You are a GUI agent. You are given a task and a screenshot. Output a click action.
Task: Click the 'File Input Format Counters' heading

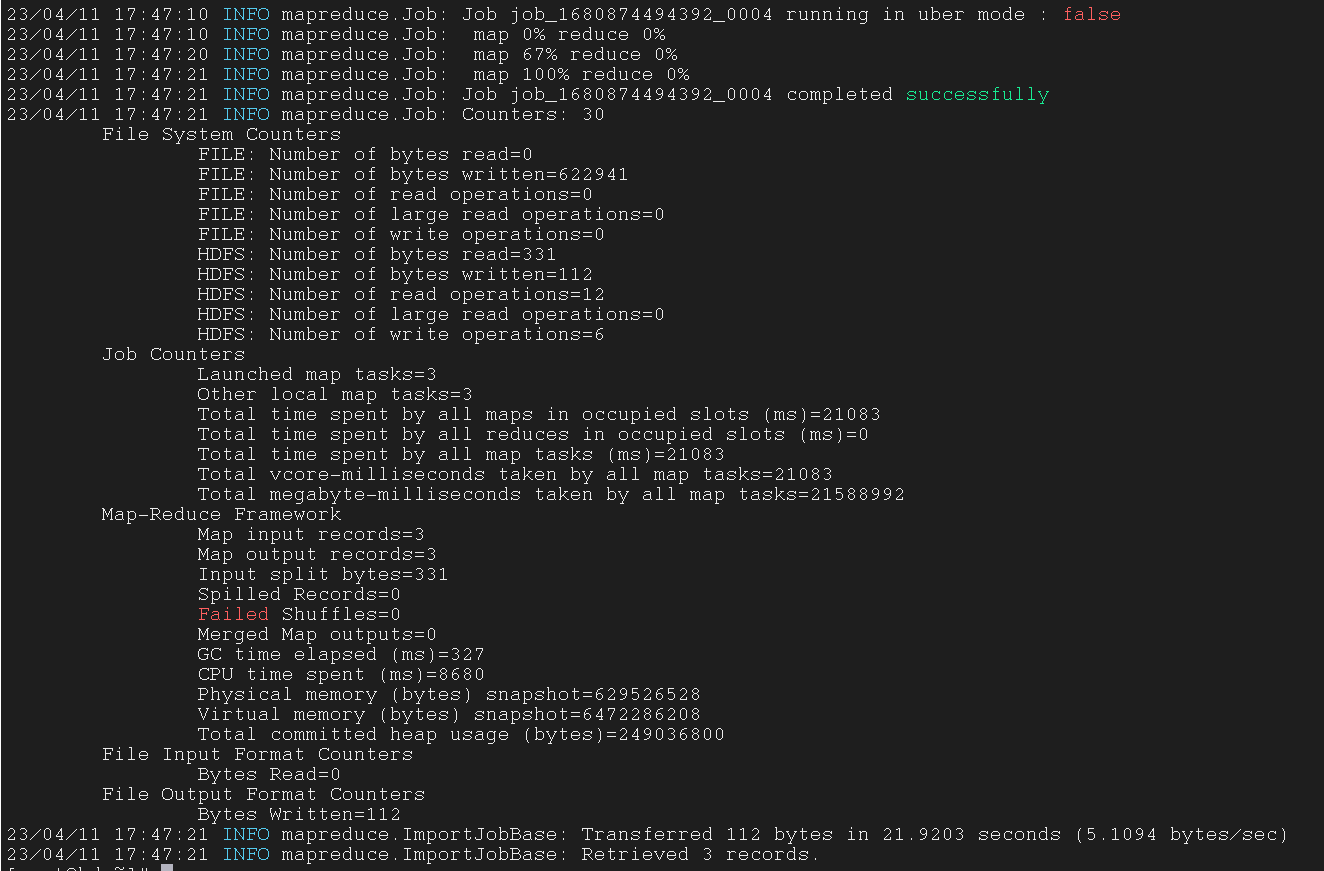pos(257,755)
